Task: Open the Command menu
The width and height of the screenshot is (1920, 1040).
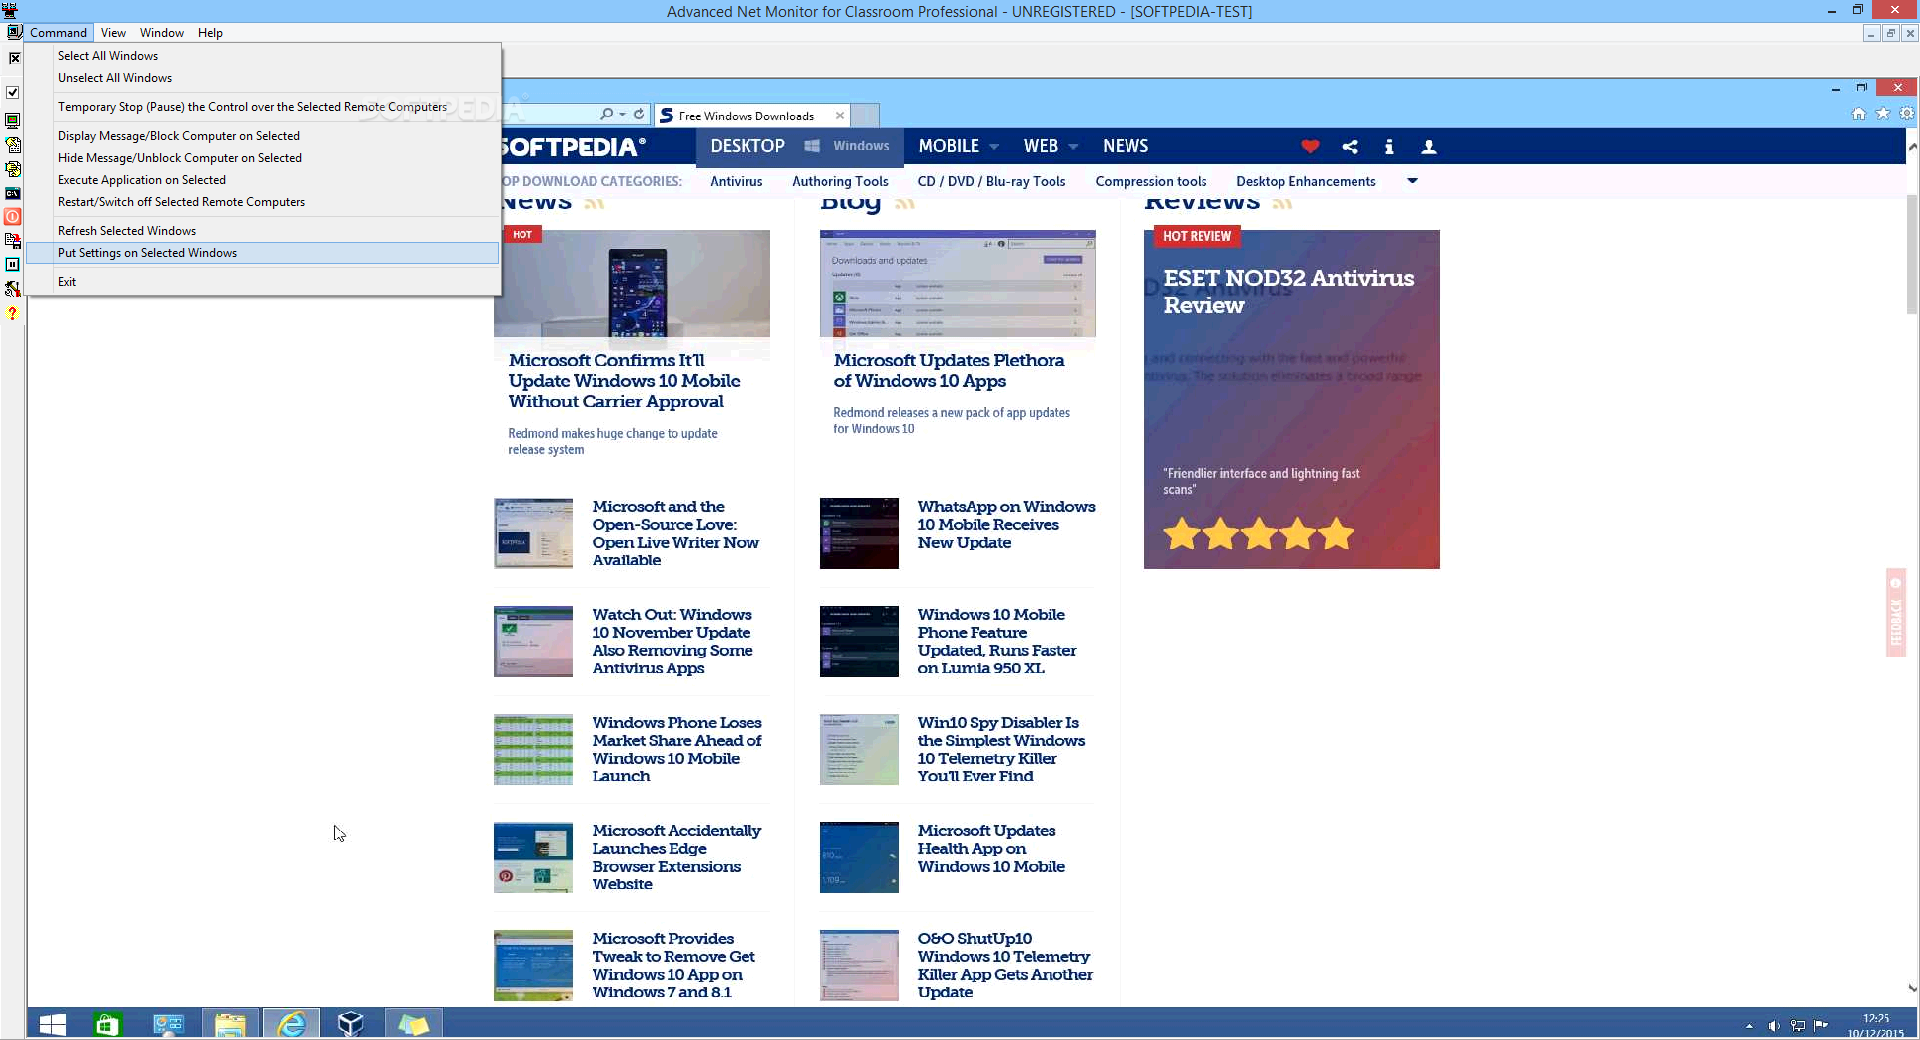Action: (58, 33)
